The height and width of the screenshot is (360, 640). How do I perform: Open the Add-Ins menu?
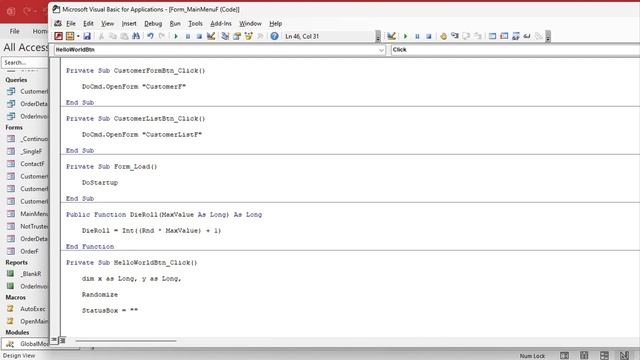[221, 24]
